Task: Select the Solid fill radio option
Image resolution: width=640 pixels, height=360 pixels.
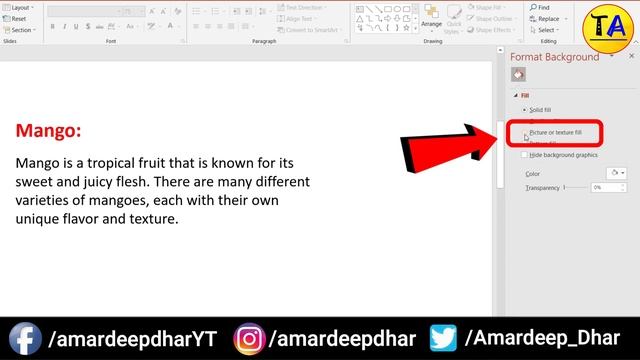Action: 537,110
